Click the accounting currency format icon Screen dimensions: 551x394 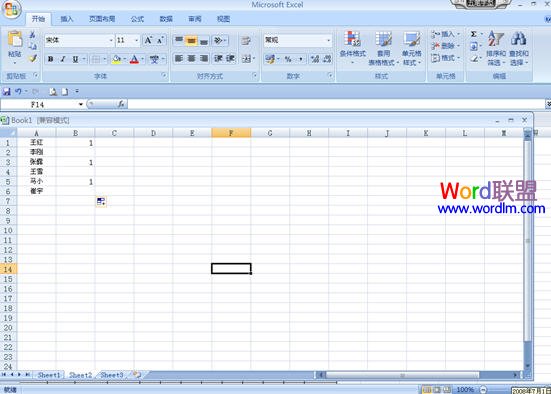click(x=270, y=59)
